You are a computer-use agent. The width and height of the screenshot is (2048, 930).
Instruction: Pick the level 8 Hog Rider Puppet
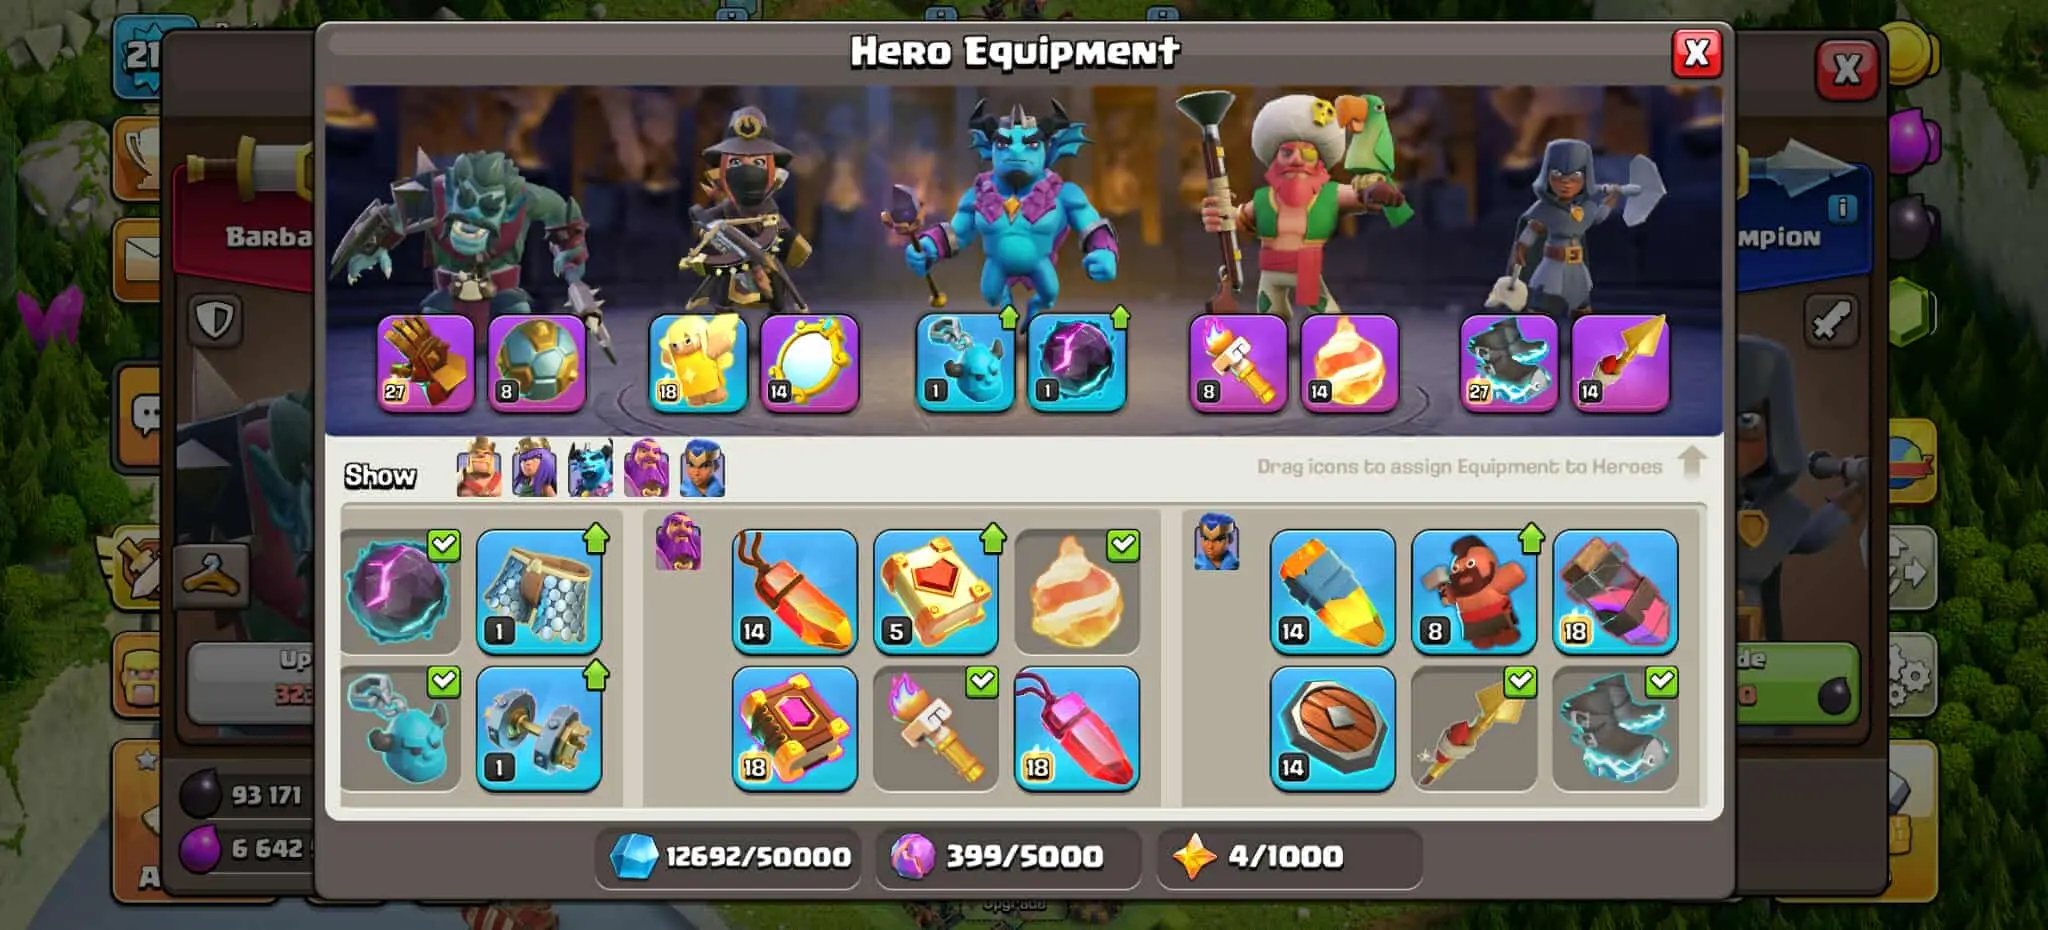1474,592
